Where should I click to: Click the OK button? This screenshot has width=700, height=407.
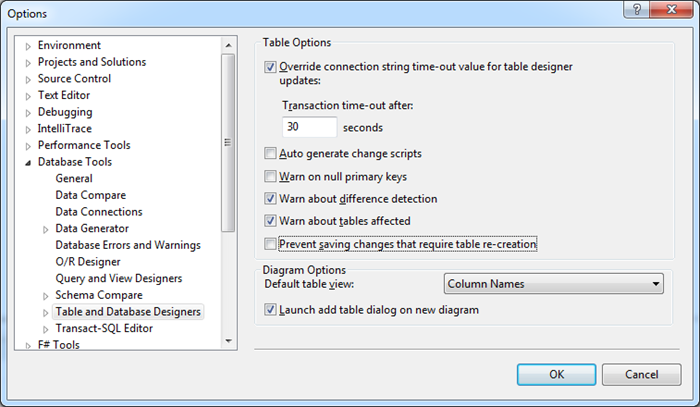click(556, 374)
